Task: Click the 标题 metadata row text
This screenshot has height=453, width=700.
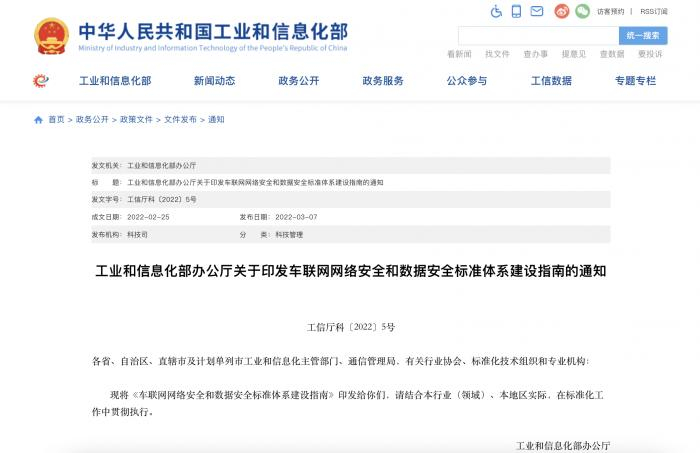Action: pyautogui.click(x=255, y=183)
